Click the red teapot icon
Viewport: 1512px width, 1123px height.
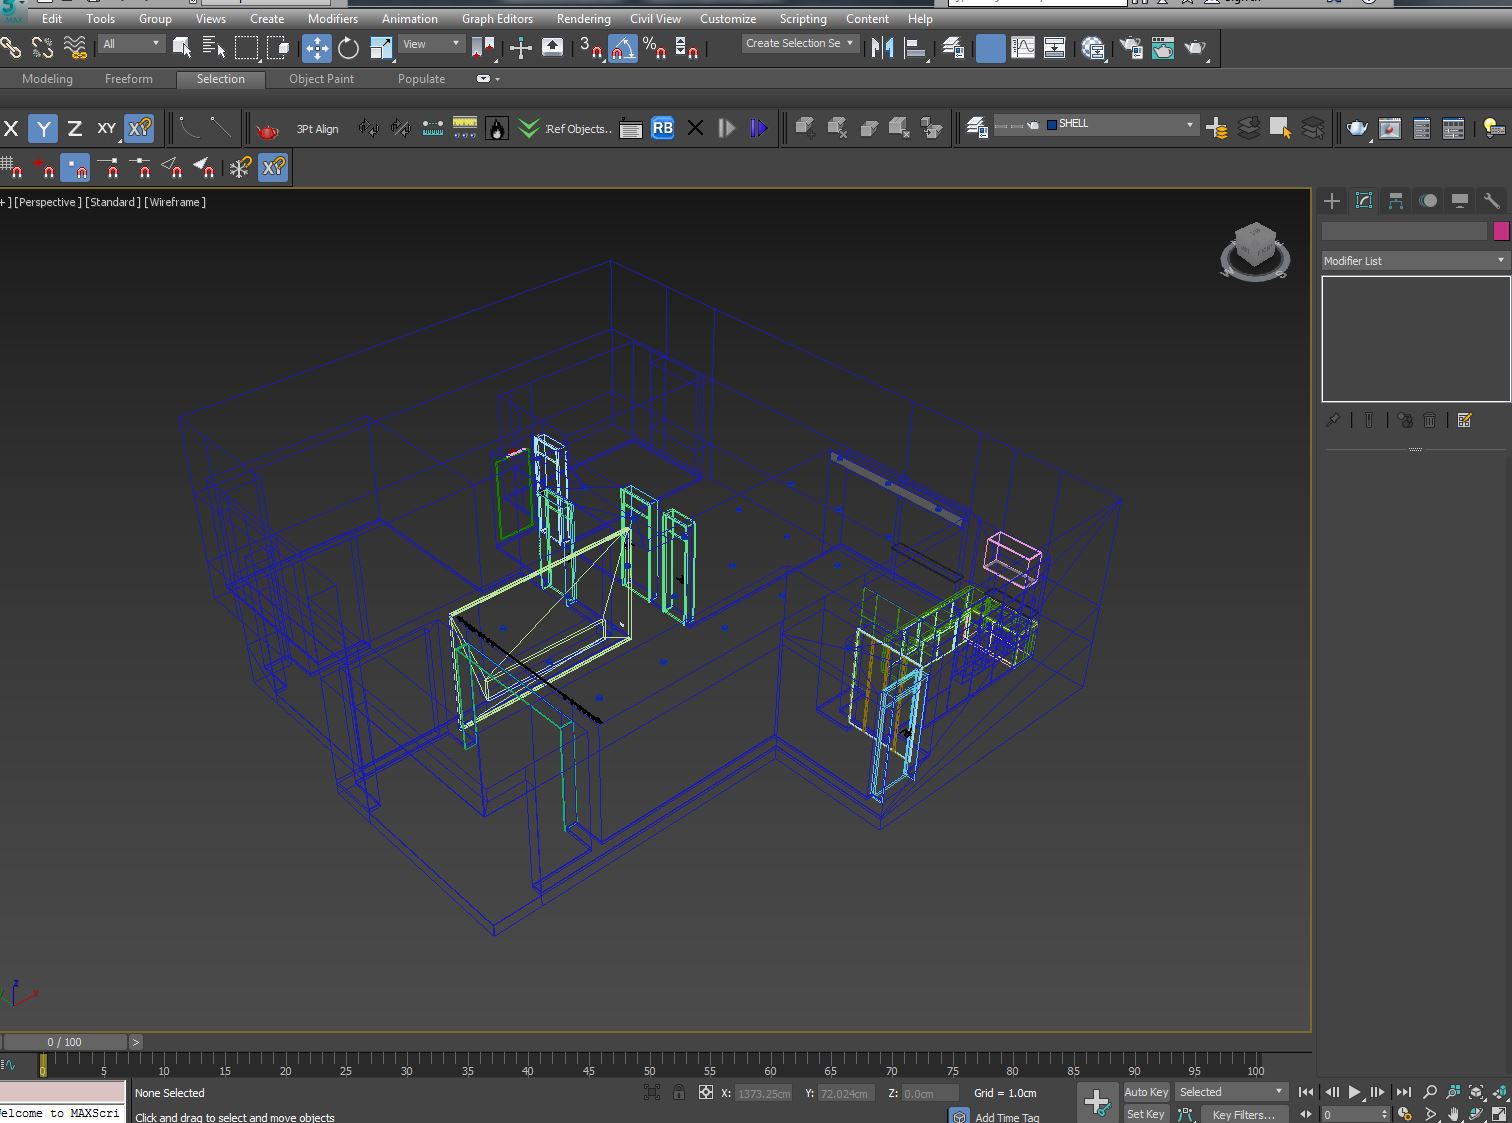pos(267,129)
